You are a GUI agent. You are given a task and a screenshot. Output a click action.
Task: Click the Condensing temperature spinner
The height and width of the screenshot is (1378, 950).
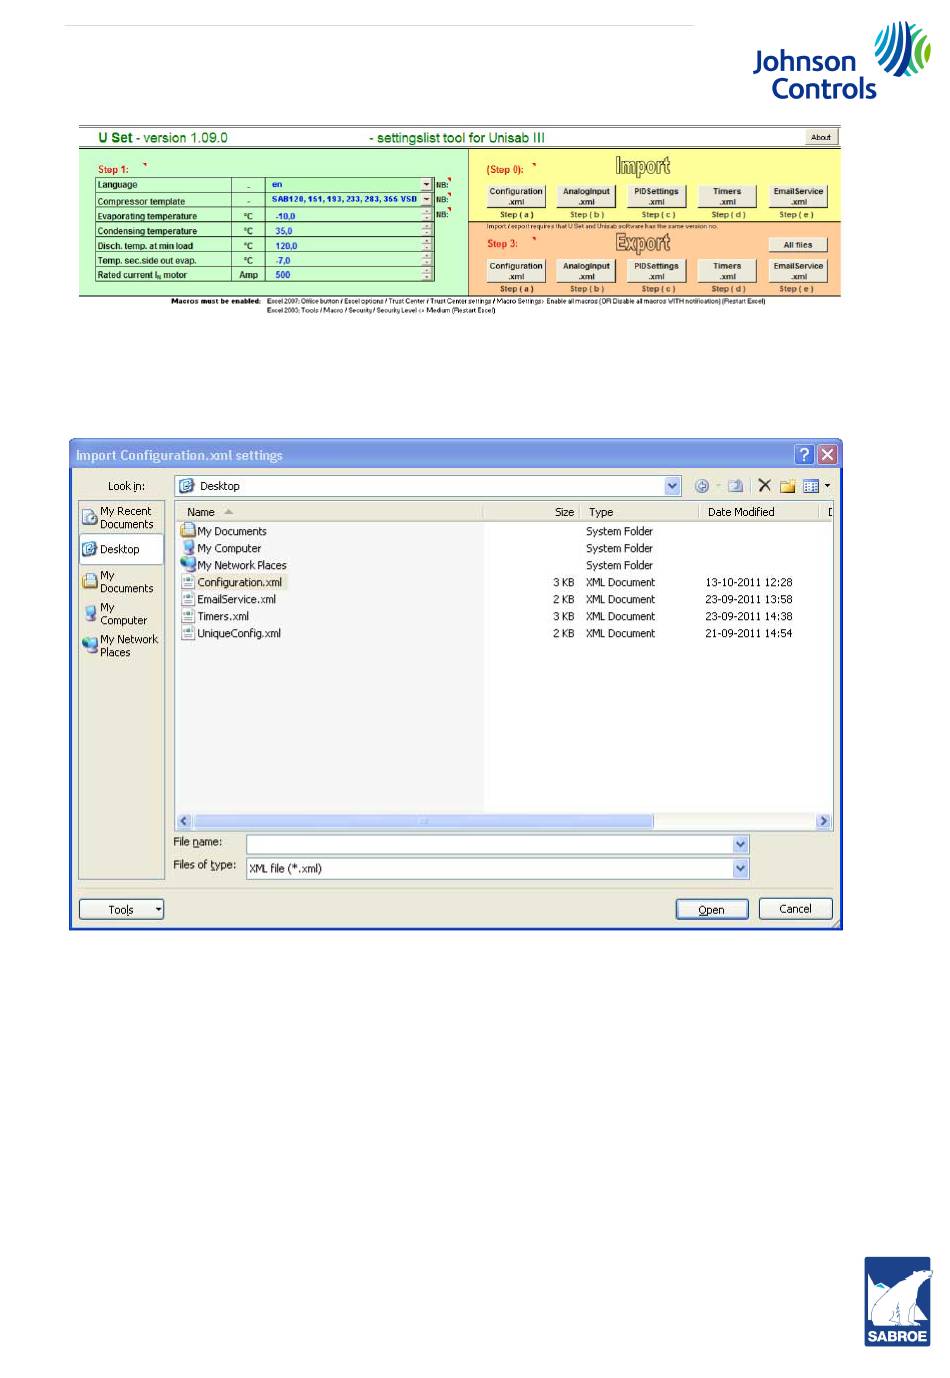(x=427, y=230)
